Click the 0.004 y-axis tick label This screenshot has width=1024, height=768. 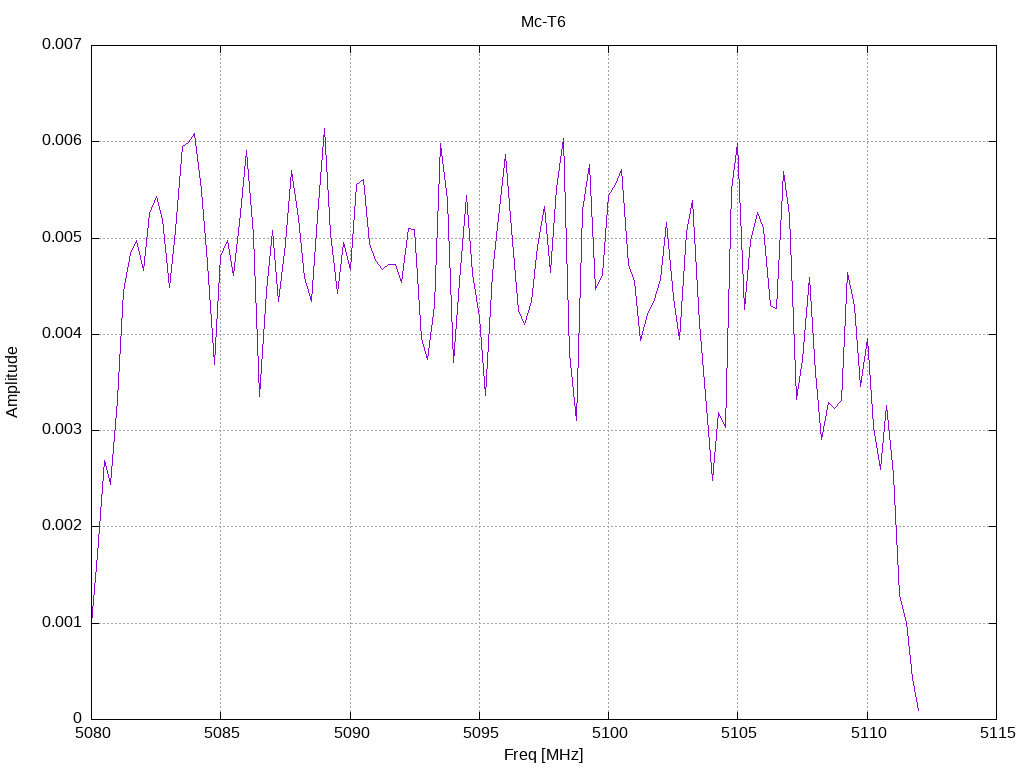tap(62, 333)
